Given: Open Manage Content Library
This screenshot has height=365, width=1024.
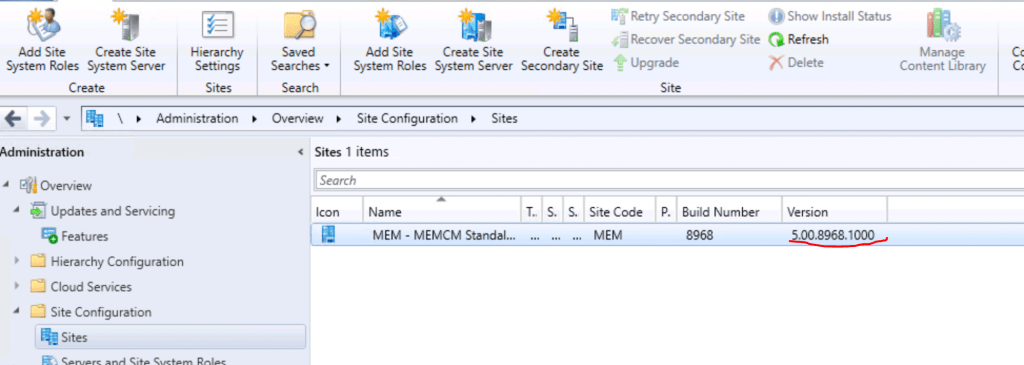Looking at the screenshot, I should point(942,39).
